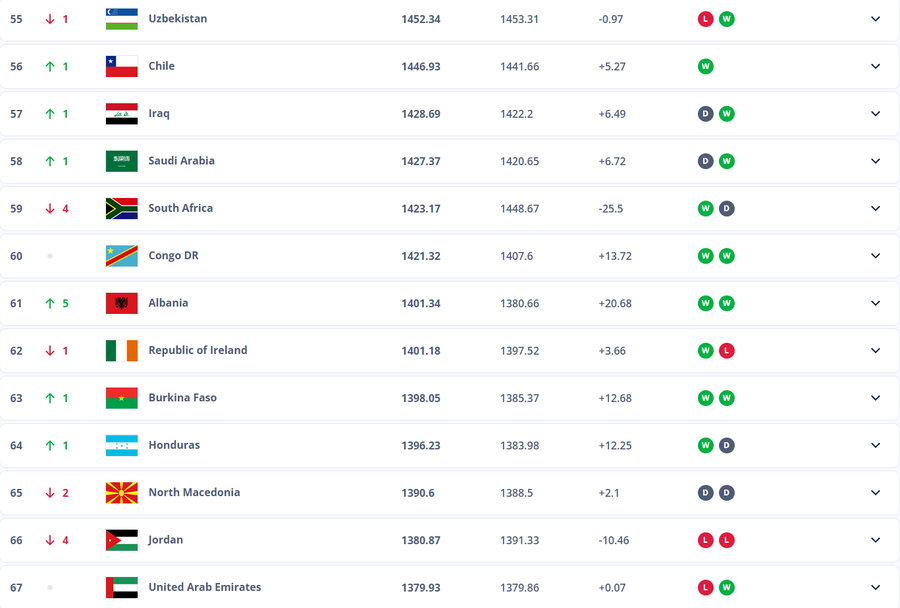Screen dimensions: 900x608
Task: Click the United Arab Emirates flag
Action: [121, 587]
